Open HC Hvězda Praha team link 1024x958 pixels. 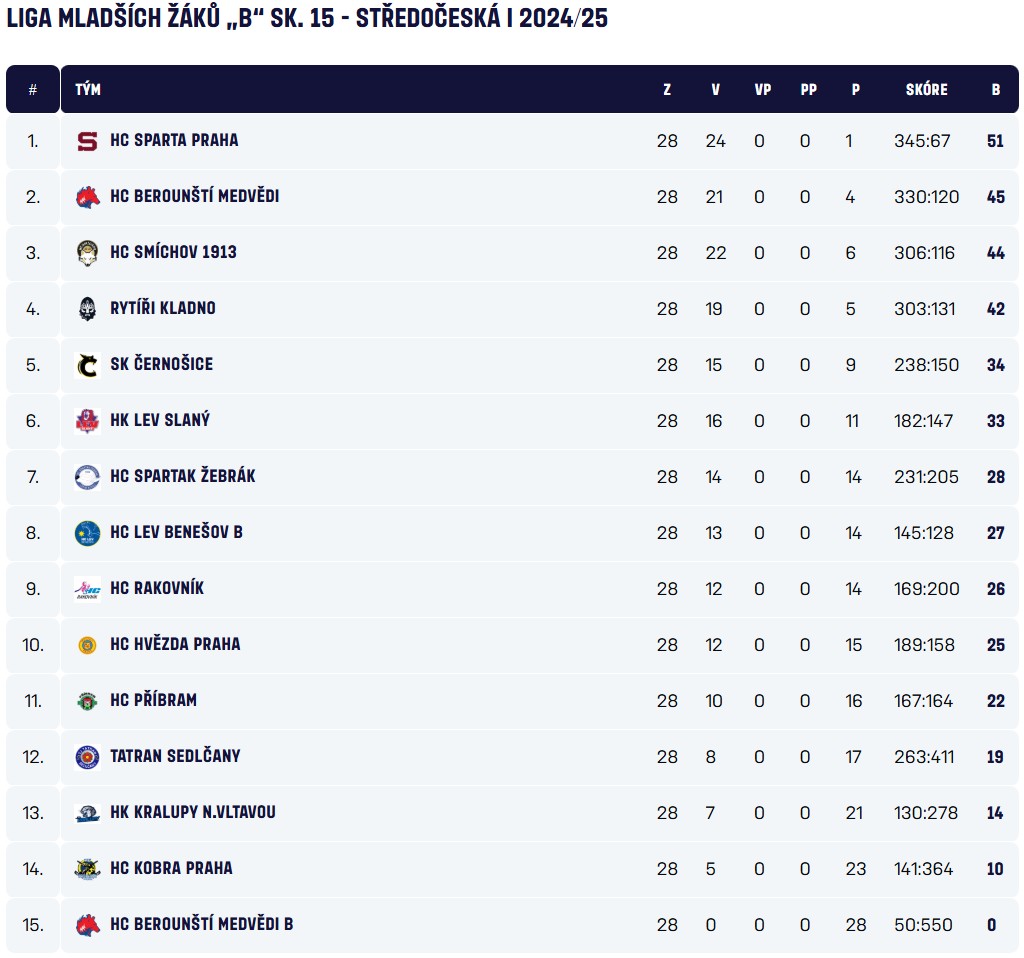[175, 644]
